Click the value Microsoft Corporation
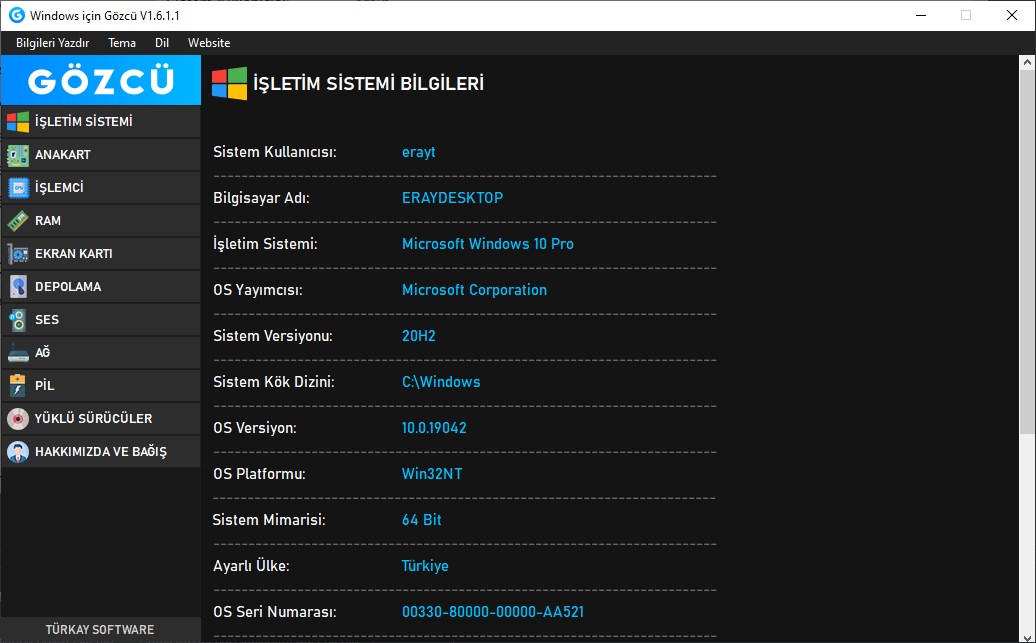Screen dimensions: 1036x643 pos(474,290)
